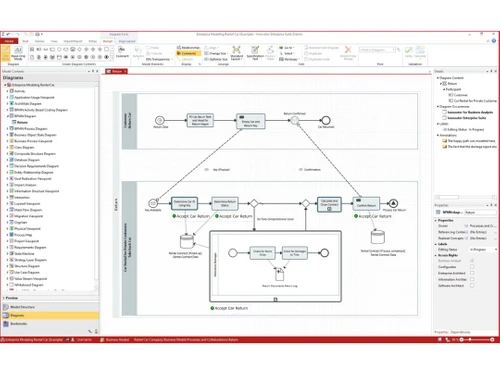Select the first exclusive gateway diamond in the lower pool
The width and height of the screenshot is (500, 375).
254,203
